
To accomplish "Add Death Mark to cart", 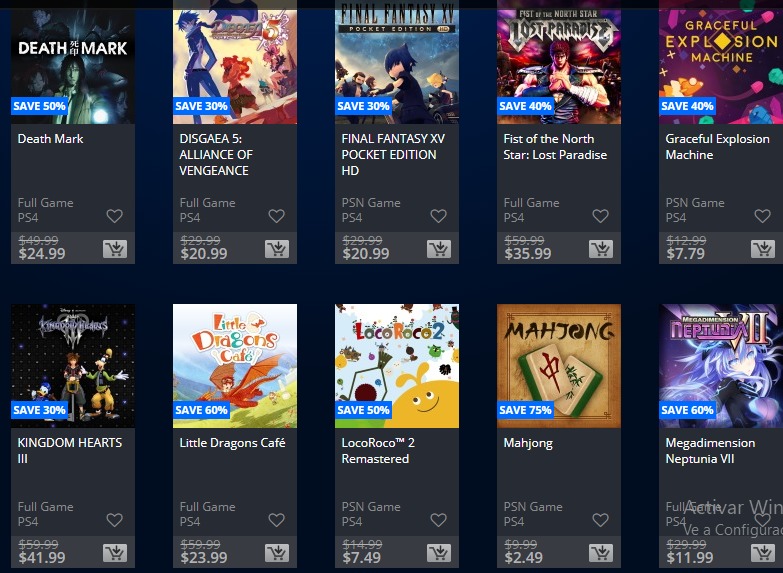I will pos(115,249).
